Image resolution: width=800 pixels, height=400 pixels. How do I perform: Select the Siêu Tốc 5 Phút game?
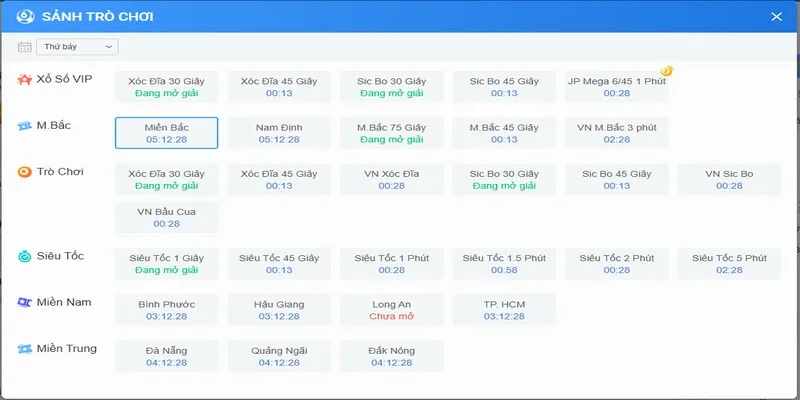(729, 263)
